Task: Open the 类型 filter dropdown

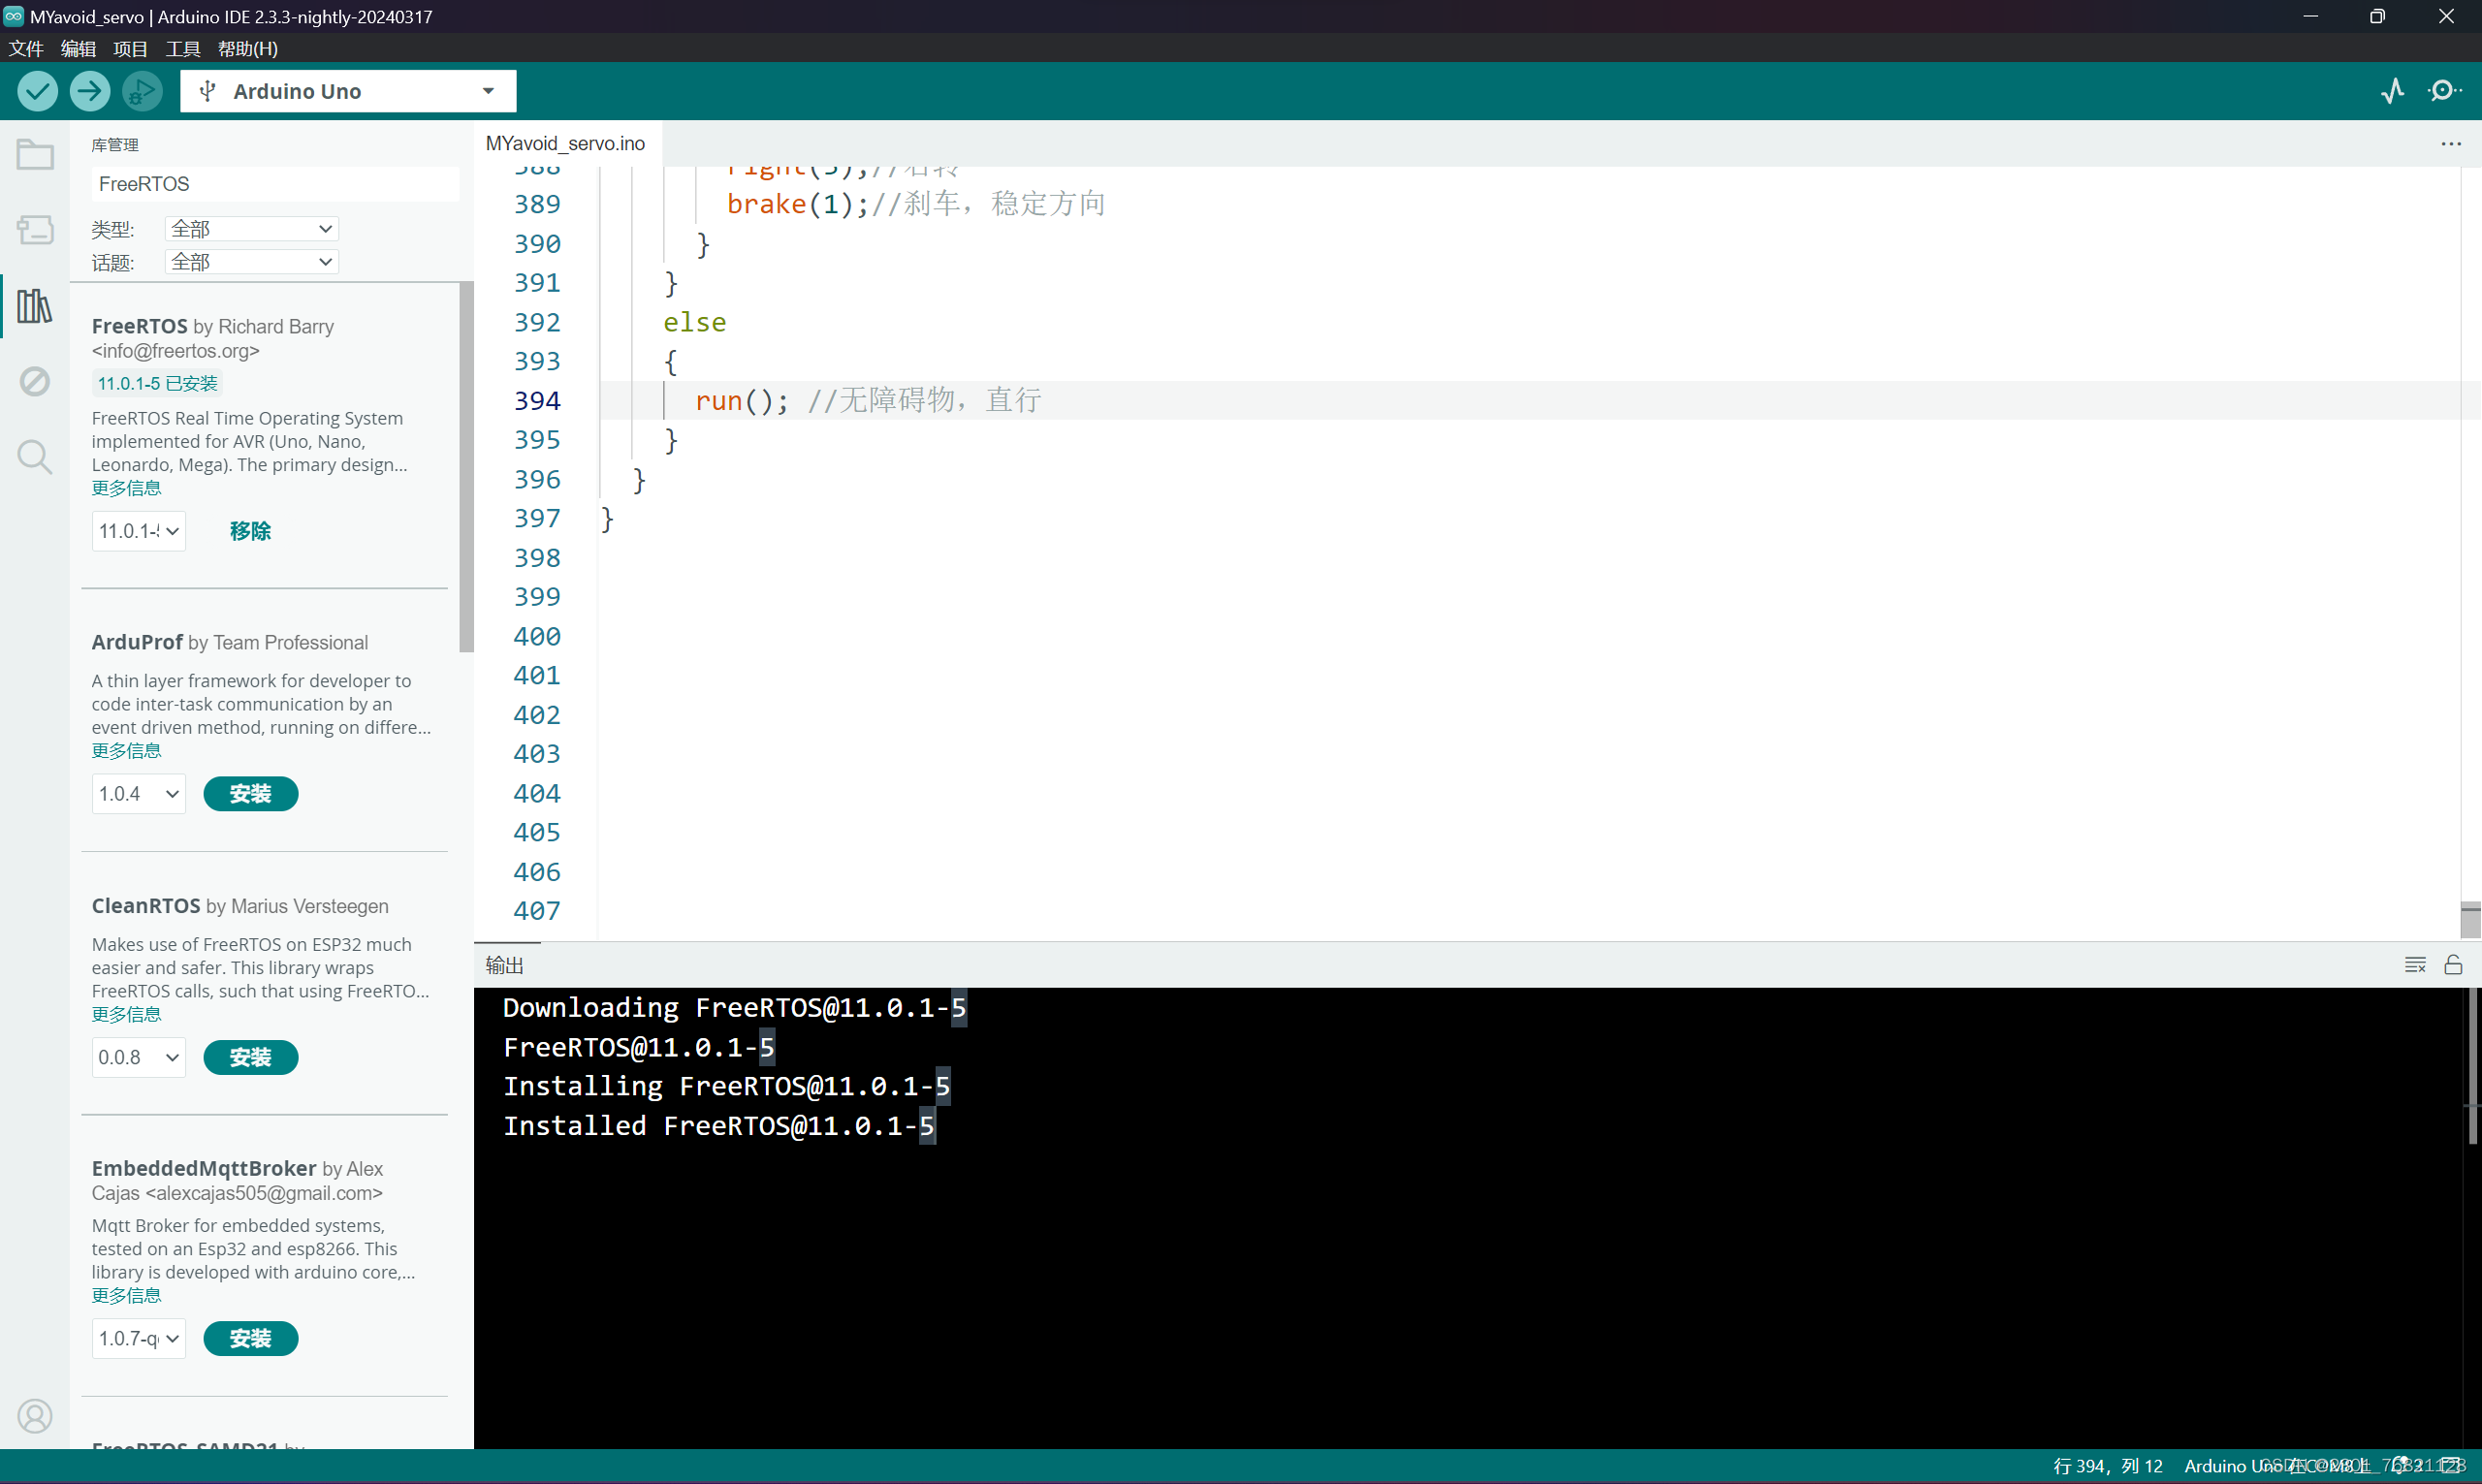Action: pyautogui.click(x=251, y=229)
